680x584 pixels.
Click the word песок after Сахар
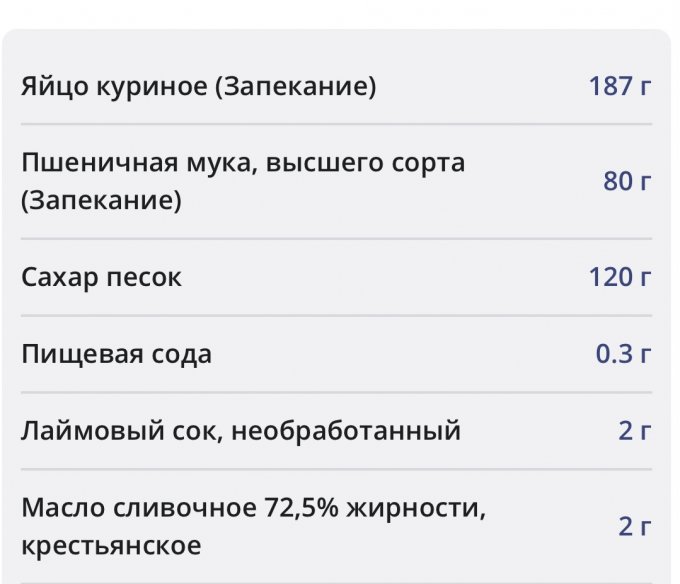pyautogui.click(x=144, y=277)
